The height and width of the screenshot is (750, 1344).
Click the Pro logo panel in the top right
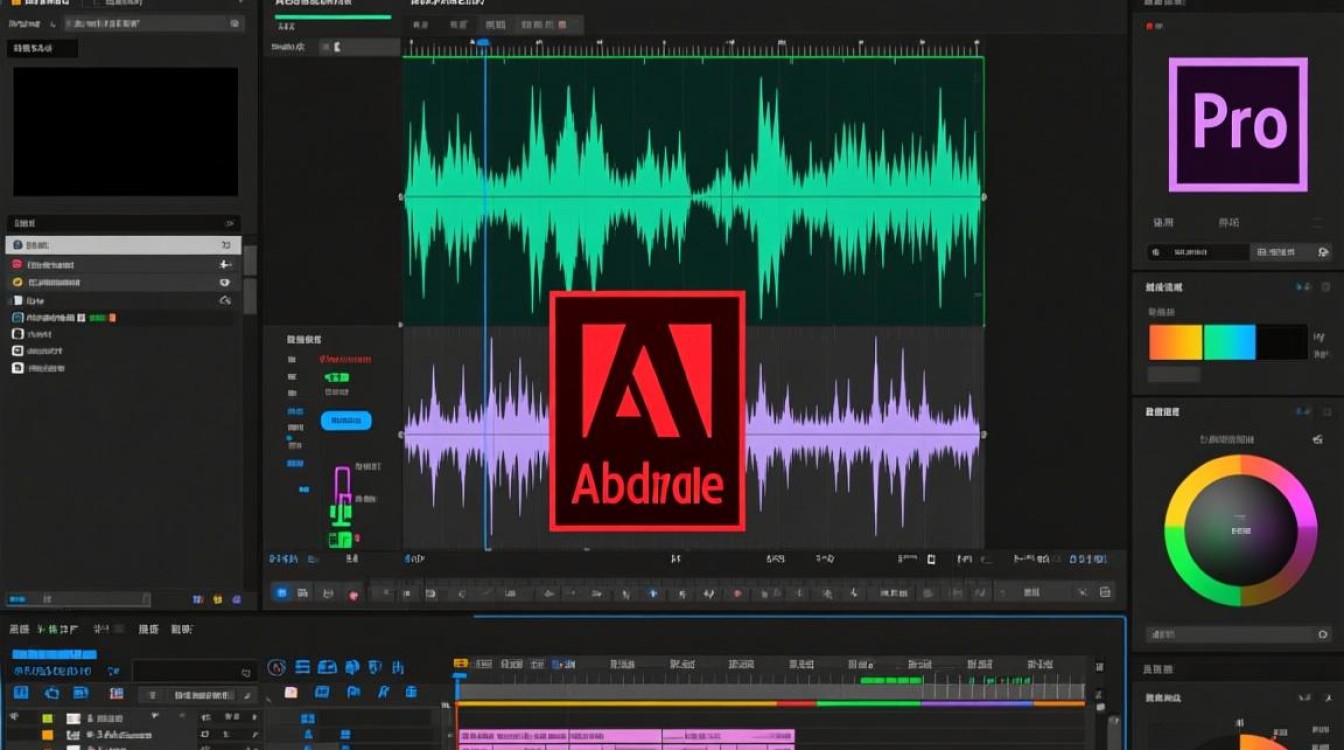coord(1238,122)
